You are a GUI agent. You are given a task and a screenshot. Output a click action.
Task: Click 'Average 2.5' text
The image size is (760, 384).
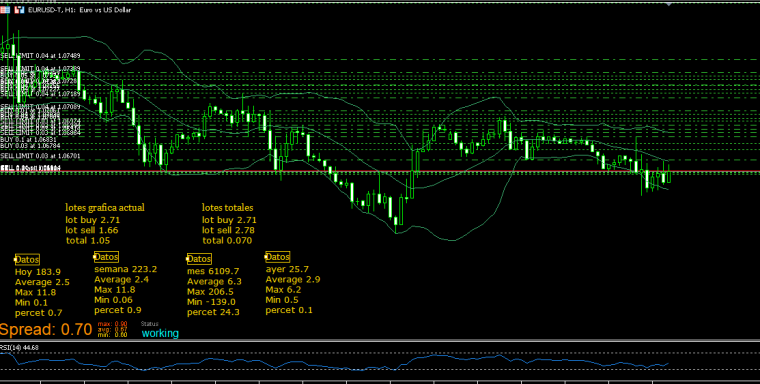[42, 282]
